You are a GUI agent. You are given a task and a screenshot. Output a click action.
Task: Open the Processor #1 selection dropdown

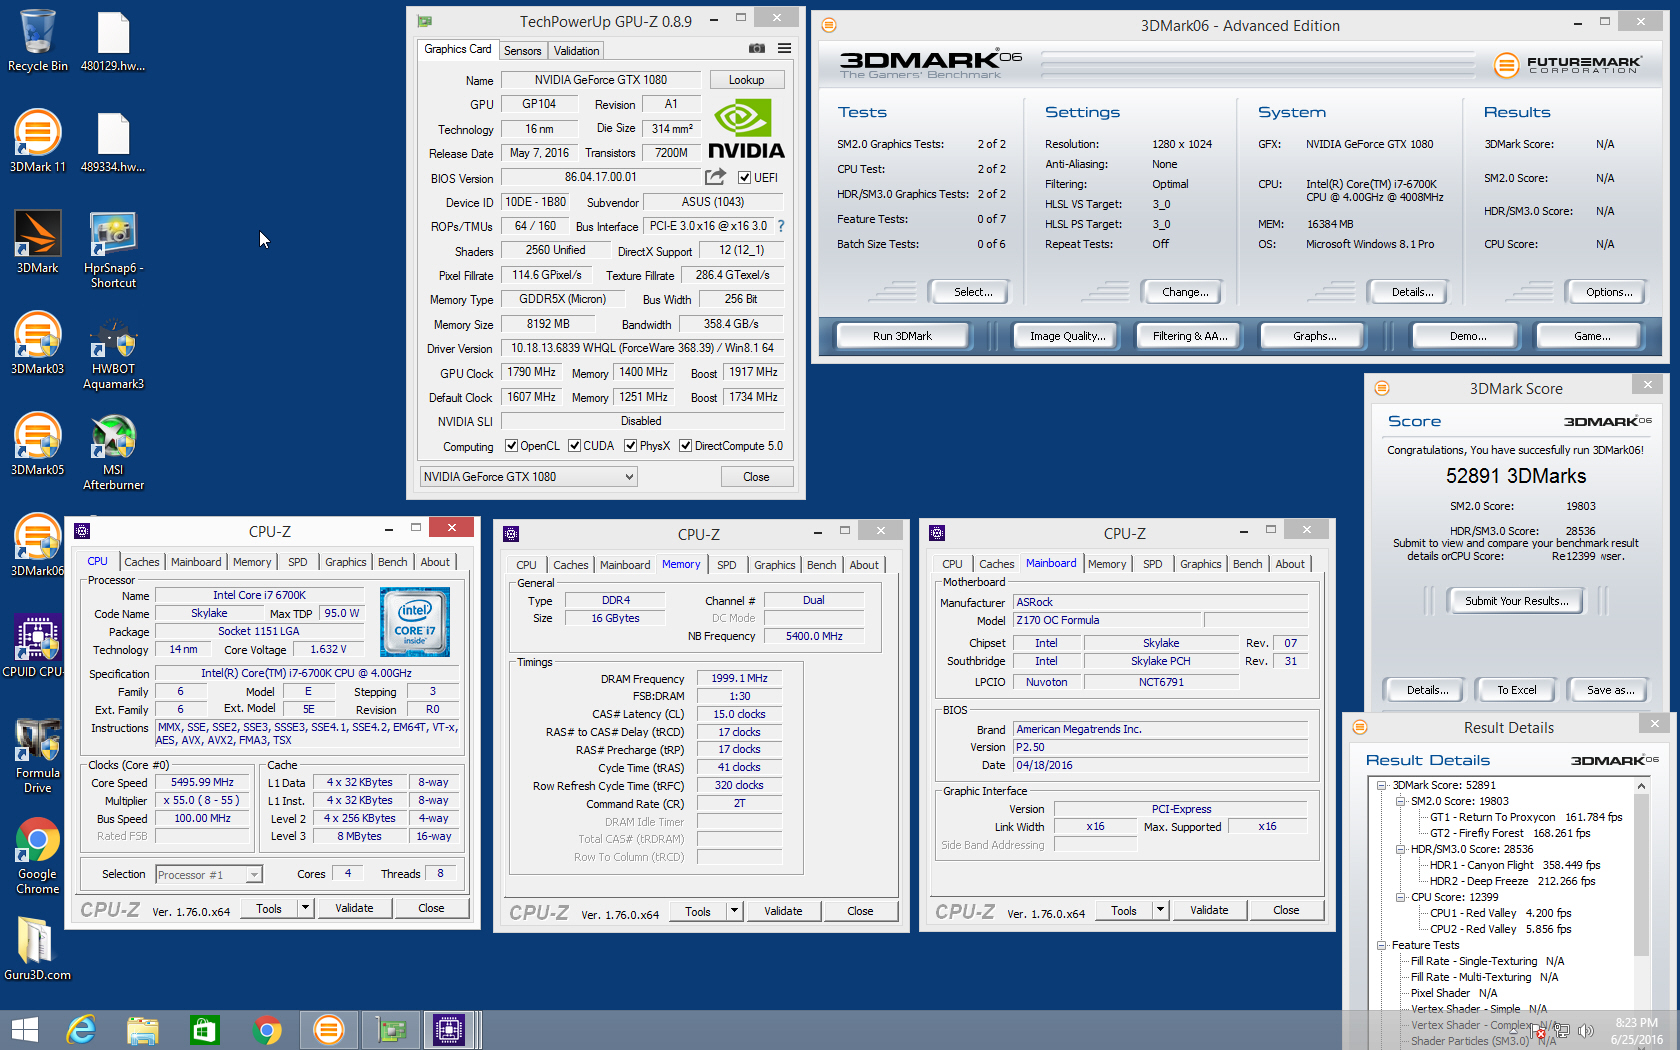tap(209, 875)
